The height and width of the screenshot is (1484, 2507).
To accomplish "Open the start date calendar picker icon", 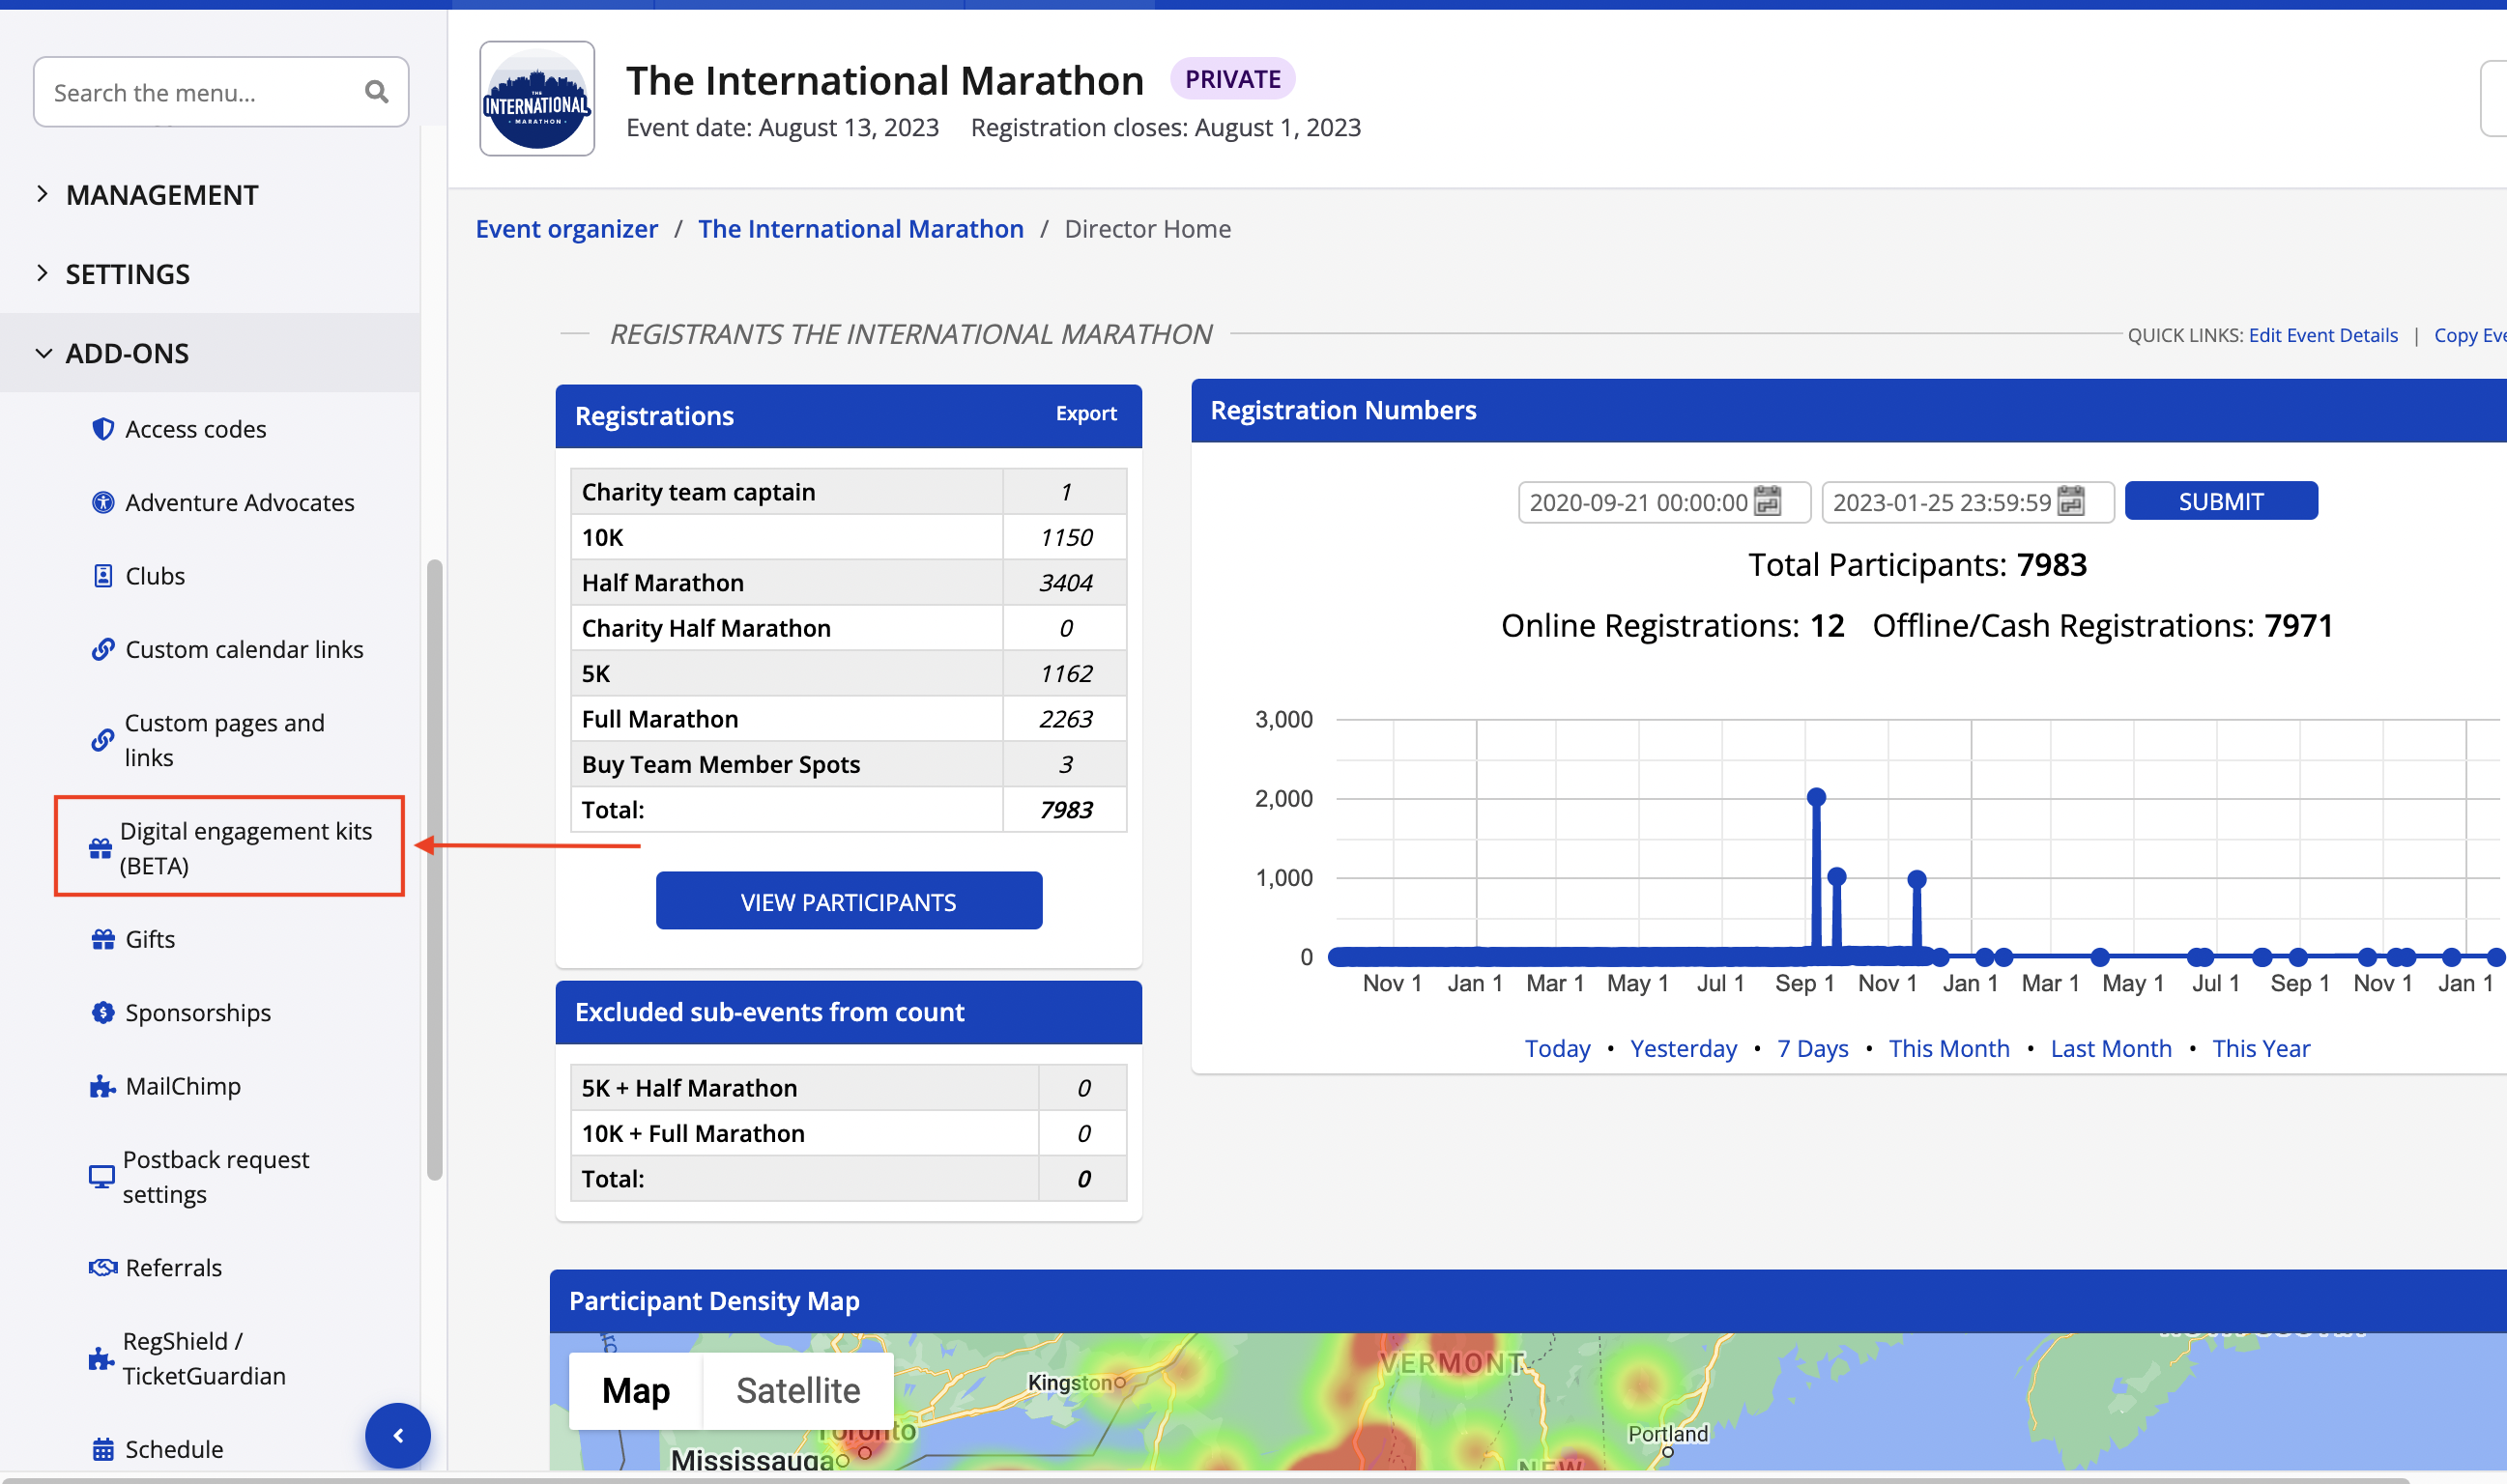I will (1767, 501).
